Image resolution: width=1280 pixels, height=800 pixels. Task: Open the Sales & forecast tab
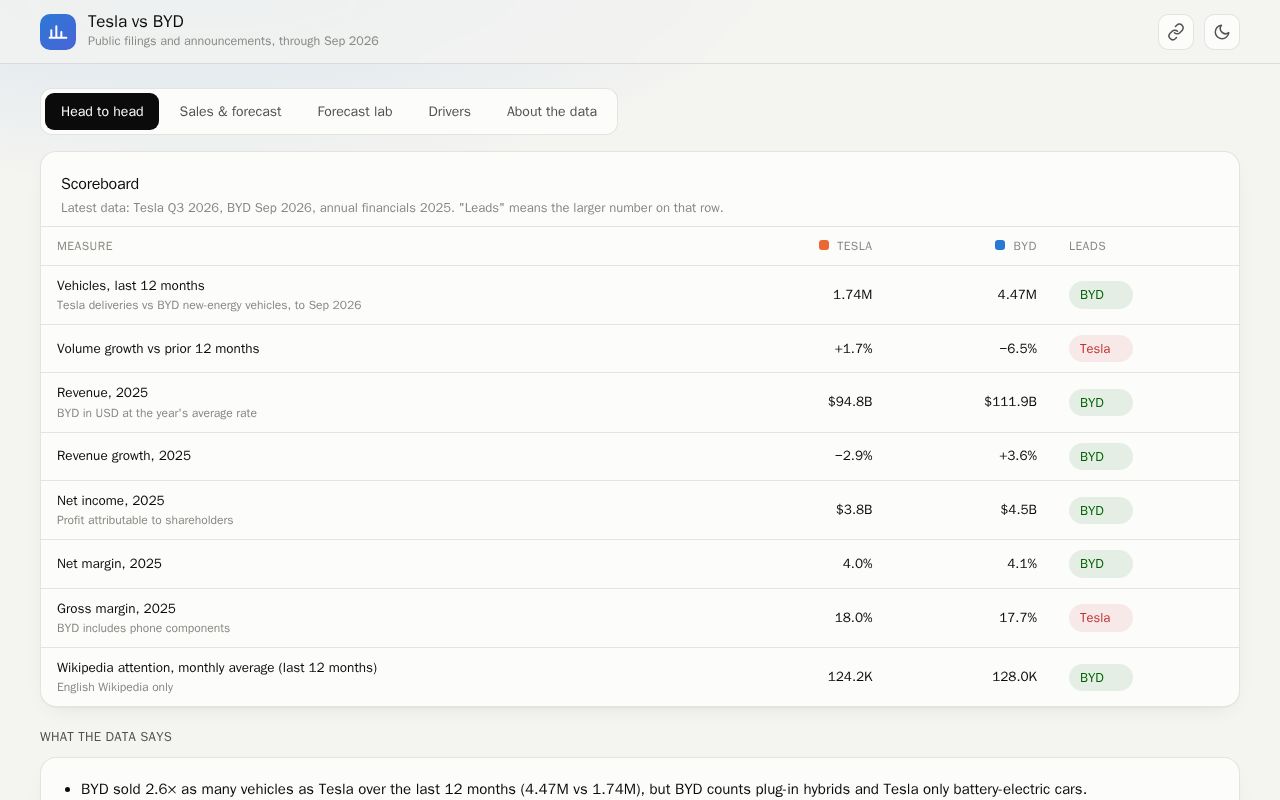click(x=230, y=112)
